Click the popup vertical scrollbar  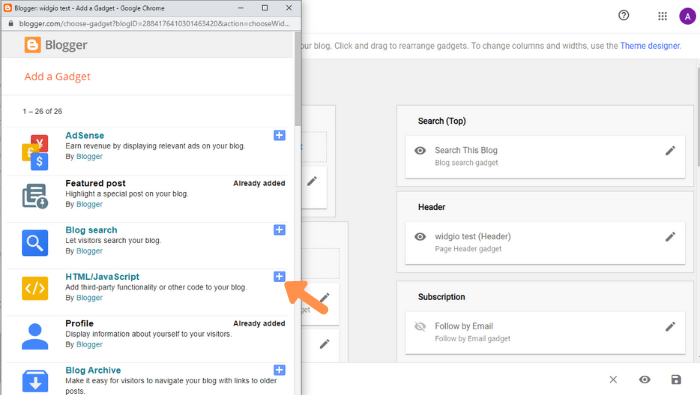point(298,80)
